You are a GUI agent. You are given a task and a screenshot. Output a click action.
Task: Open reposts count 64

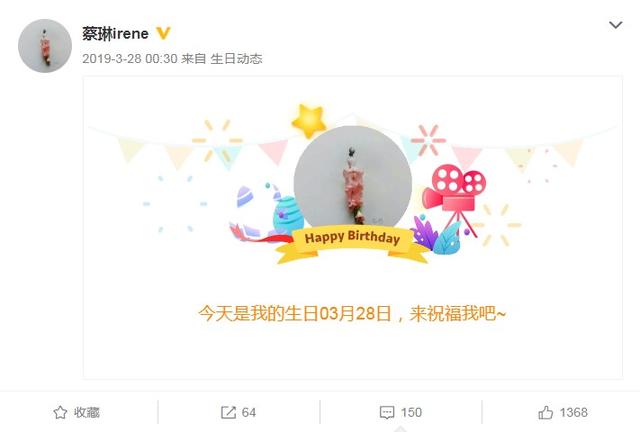[x=249, y=412]
